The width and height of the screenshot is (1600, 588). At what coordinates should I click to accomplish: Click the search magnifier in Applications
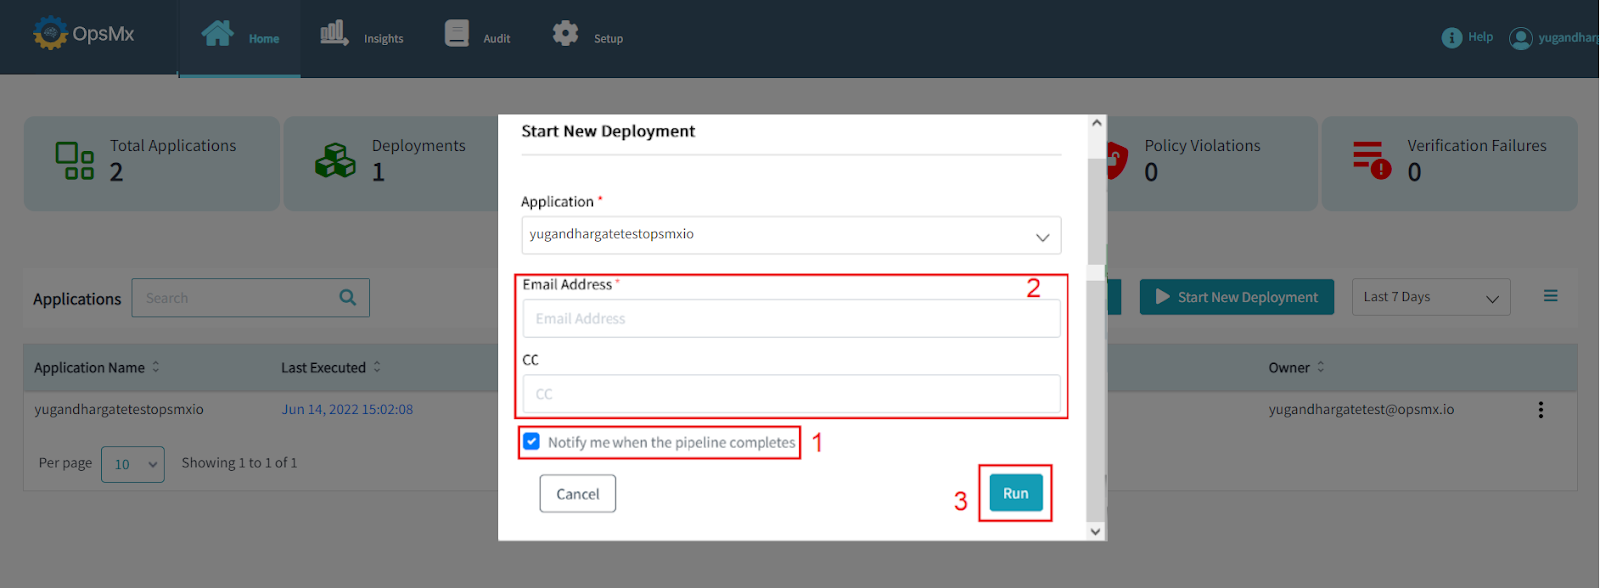[348, 298]
